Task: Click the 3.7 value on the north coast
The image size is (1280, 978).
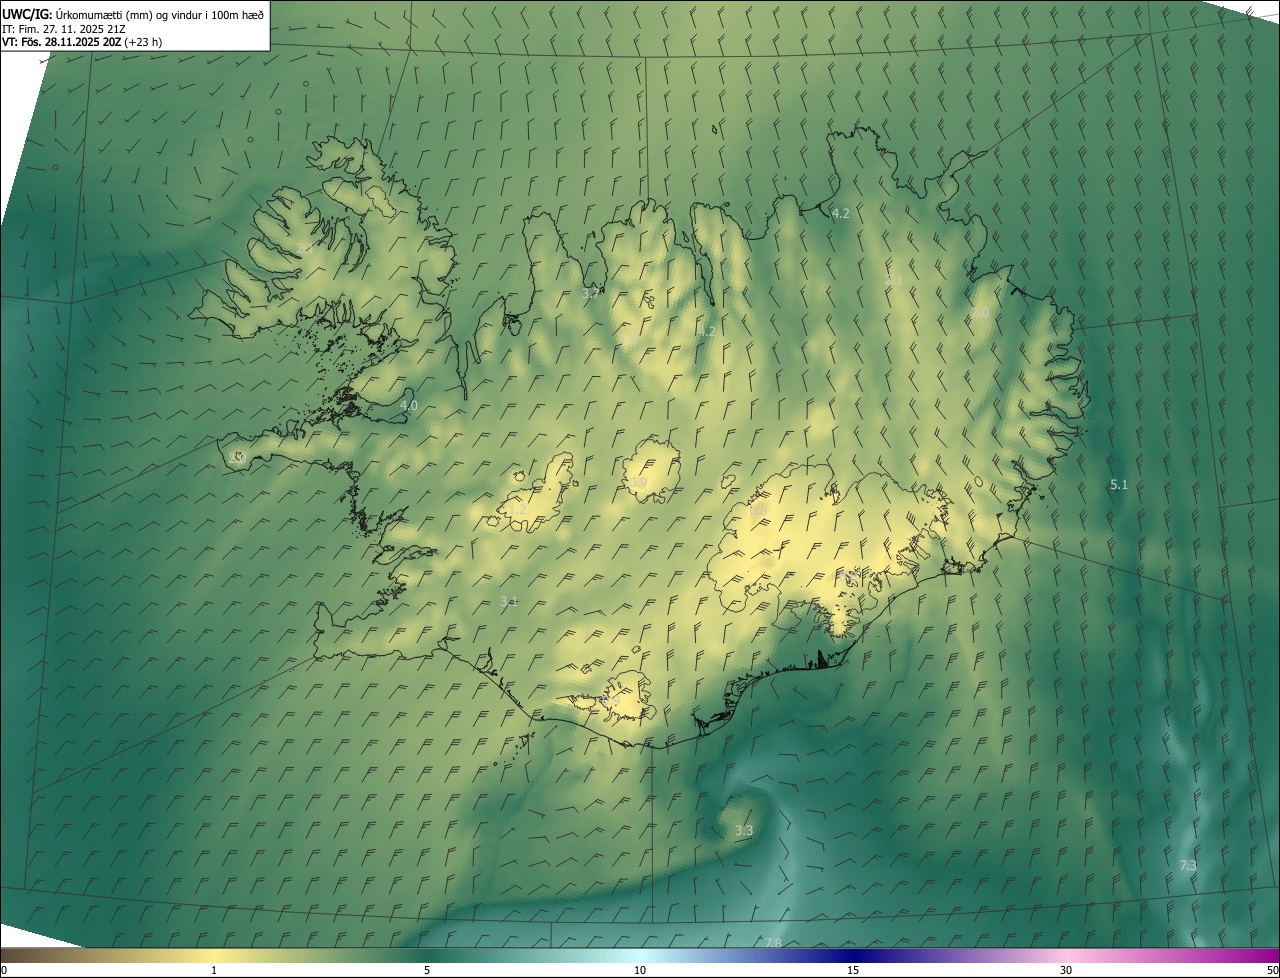Action: tap(590, 293)
